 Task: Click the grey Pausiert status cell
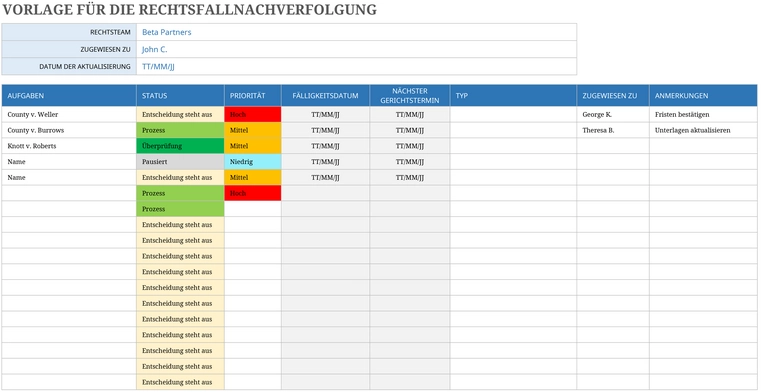(x=180, y=162)
